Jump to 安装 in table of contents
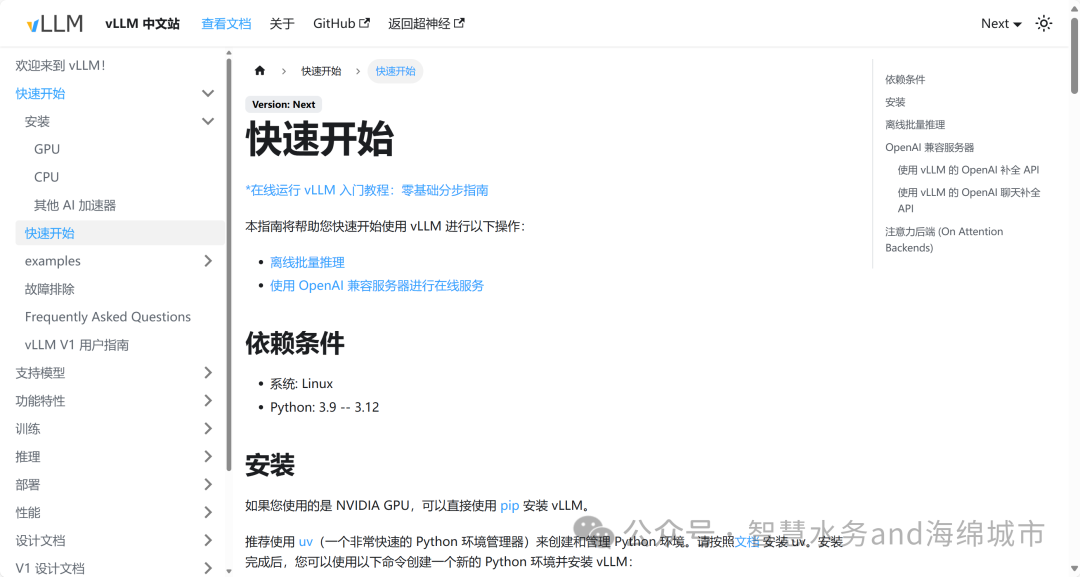Screen dimensions: 1080x577 [x=895, y=102]
